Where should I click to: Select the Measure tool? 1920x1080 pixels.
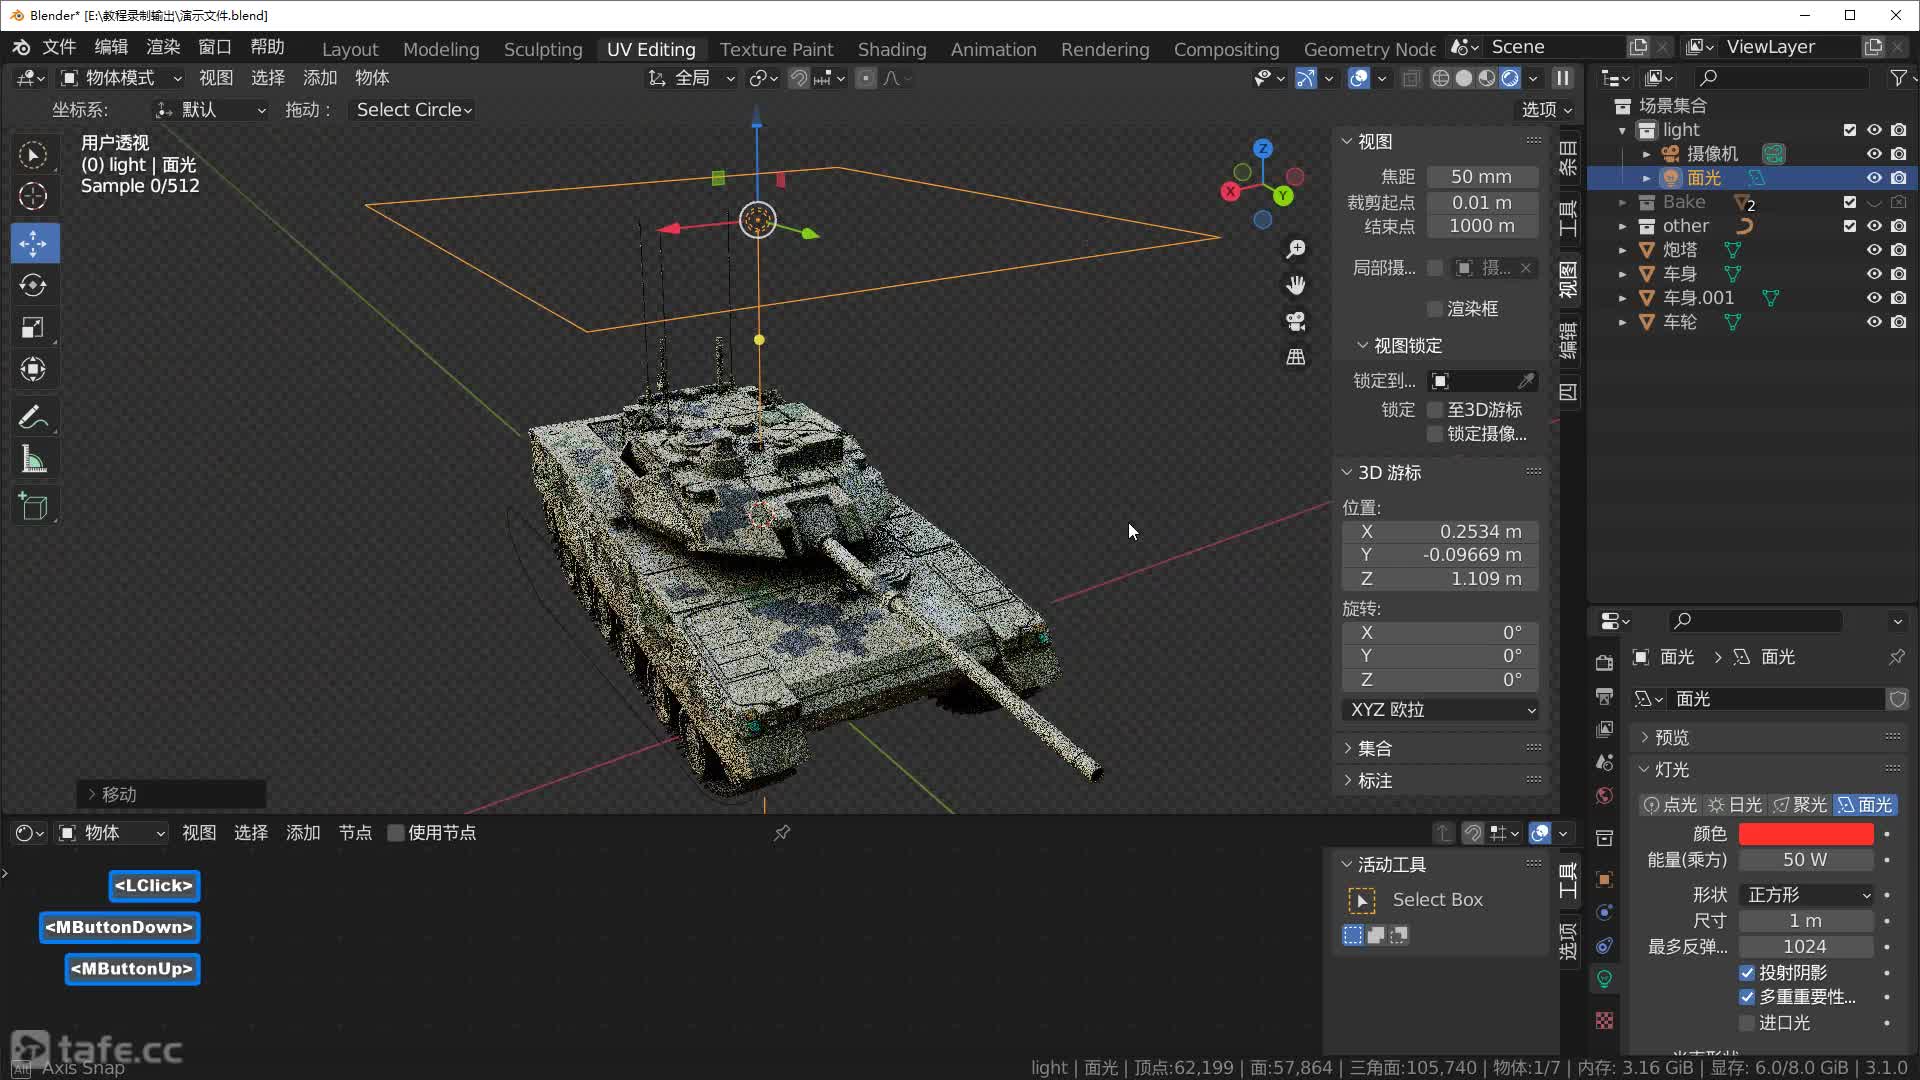pyautogui.click(x=33, y=458)
